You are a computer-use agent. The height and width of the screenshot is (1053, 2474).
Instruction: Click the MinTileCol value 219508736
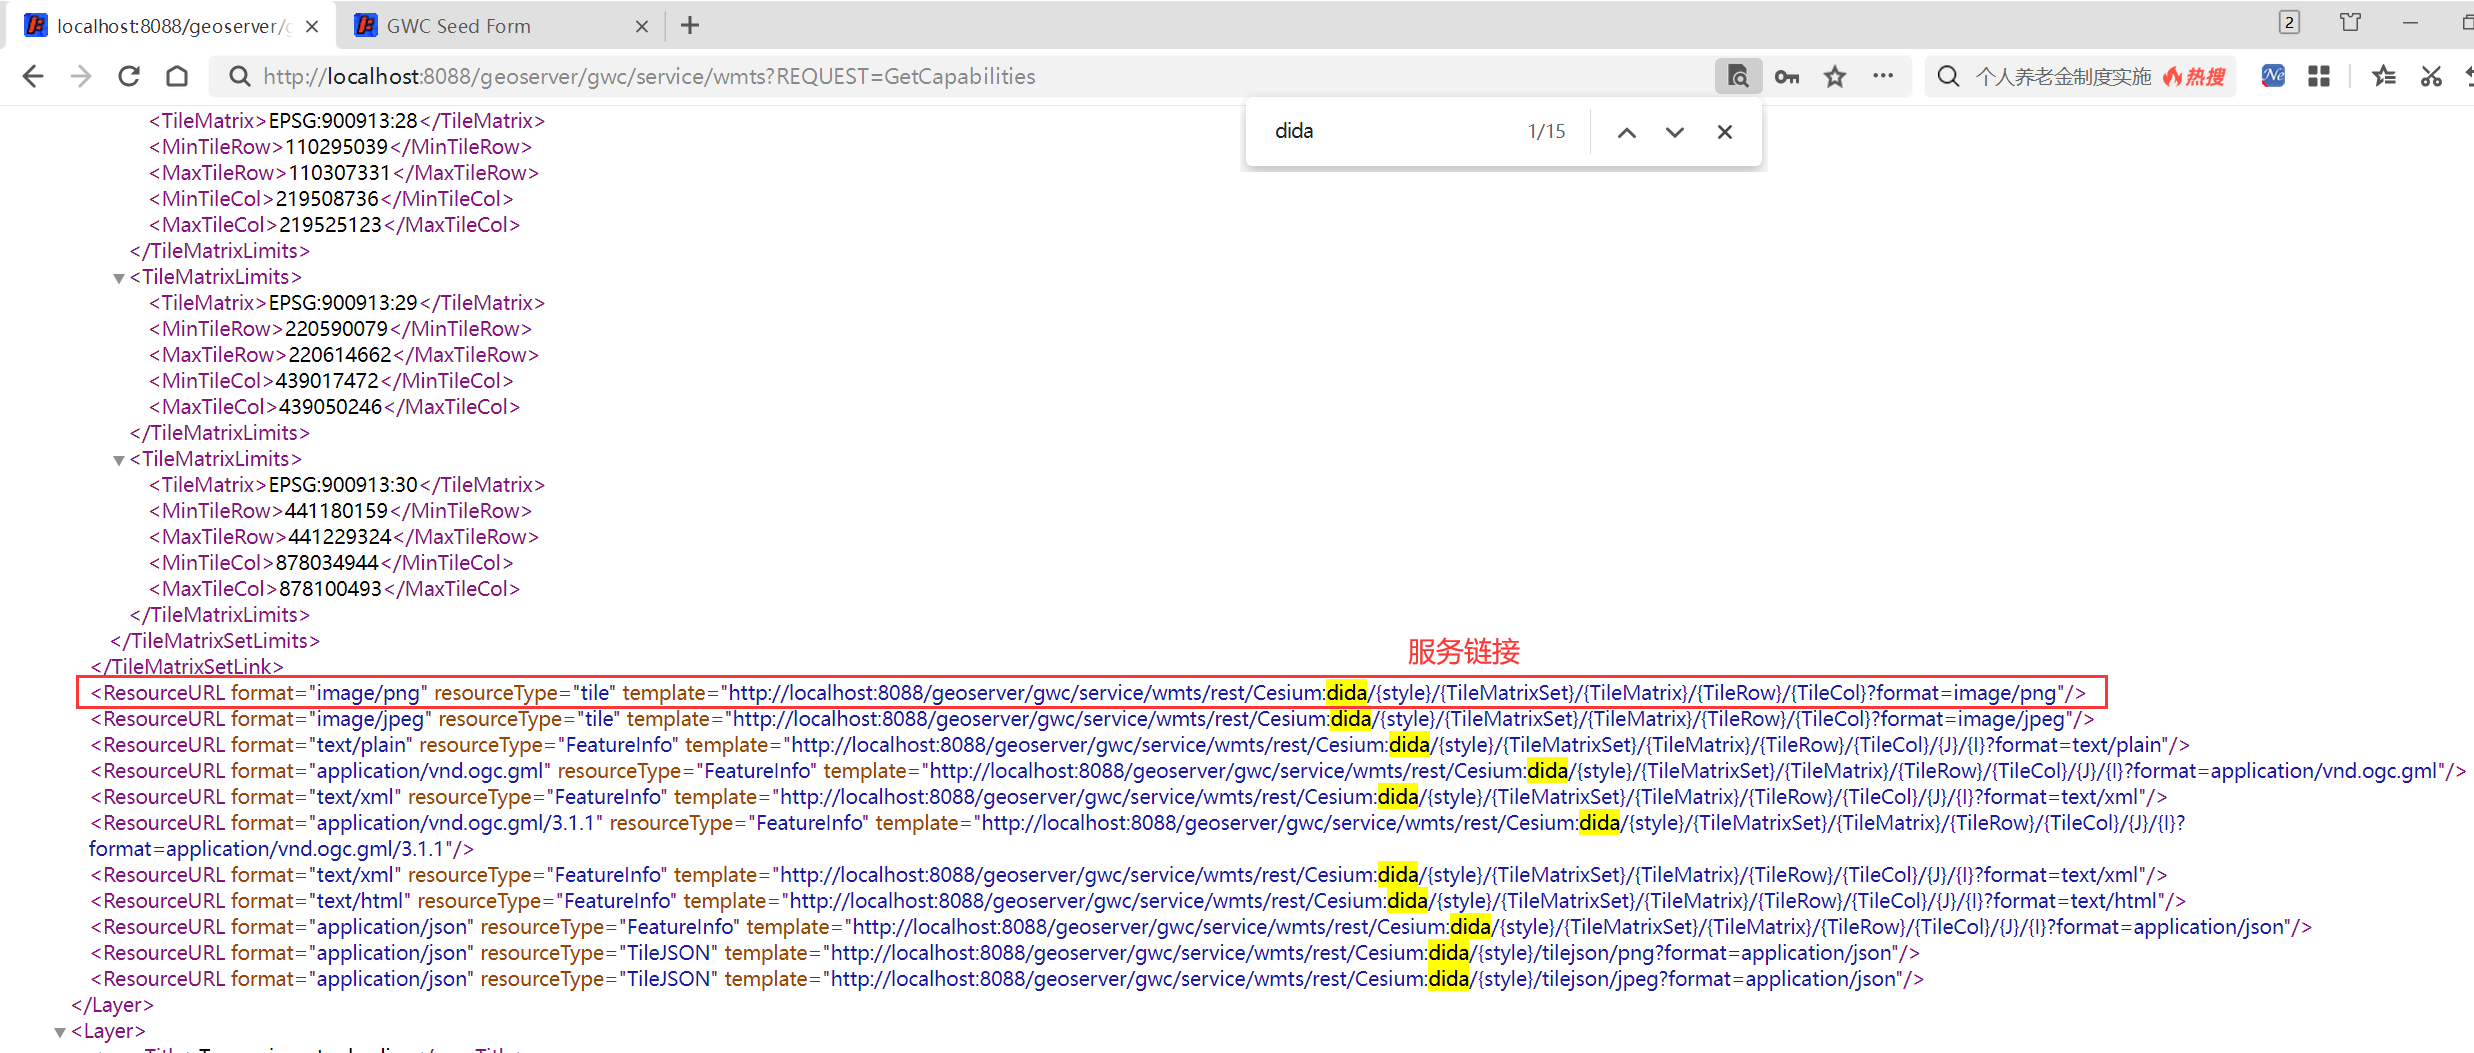click(x=327, y=199)
